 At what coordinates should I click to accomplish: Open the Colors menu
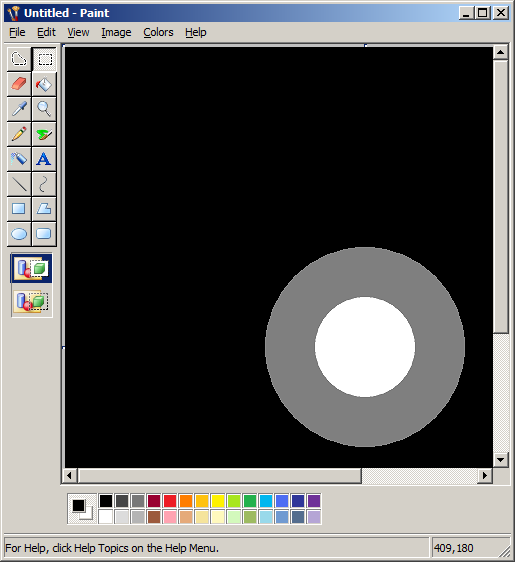coord(158,32)
